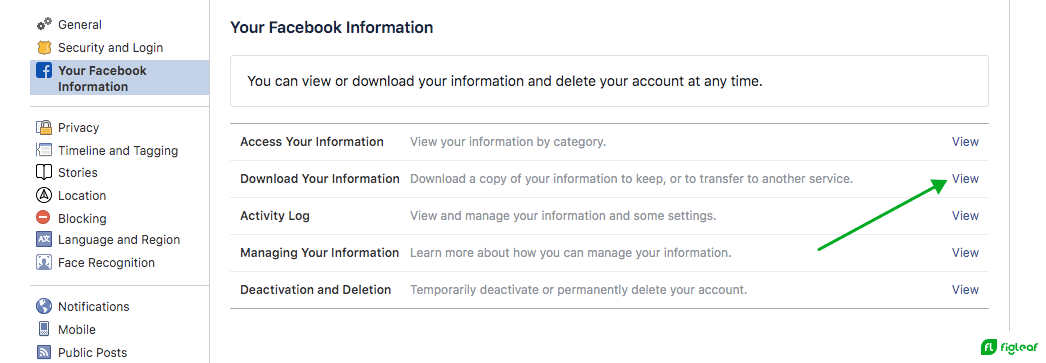Click the Timeline and Tagging icon
This screenshot has height=363, width=1046.
44,150
